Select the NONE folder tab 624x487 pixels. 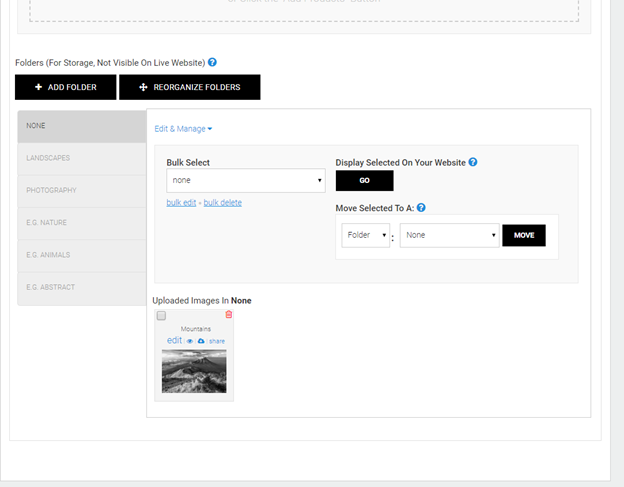[x=81, y=126]
